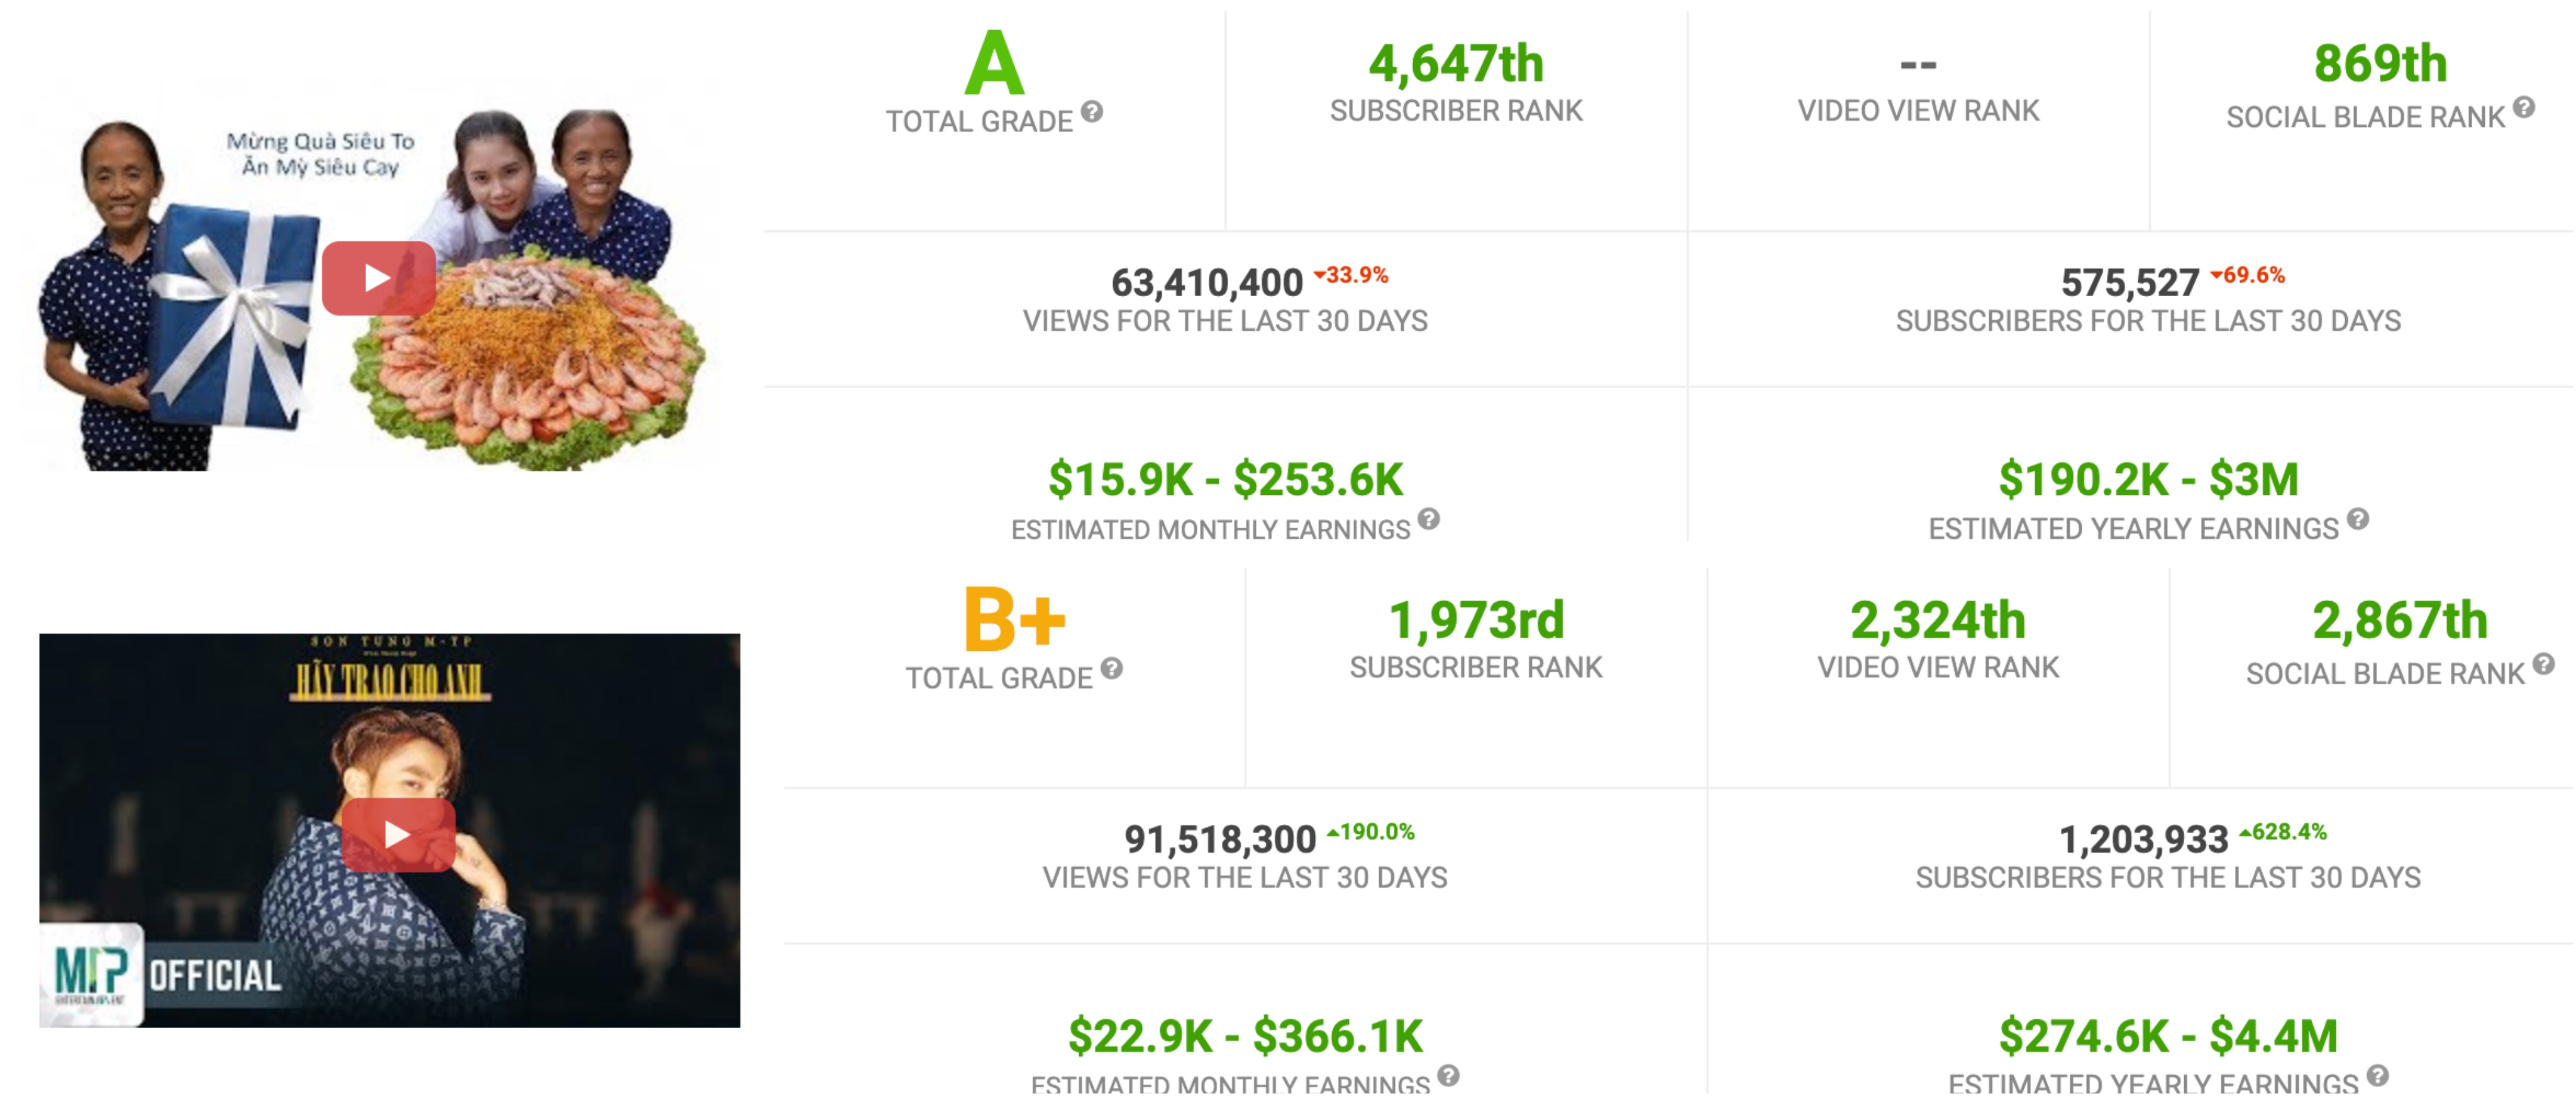Click the 2,867th Social Blade rank value

tap(2400, 620)
